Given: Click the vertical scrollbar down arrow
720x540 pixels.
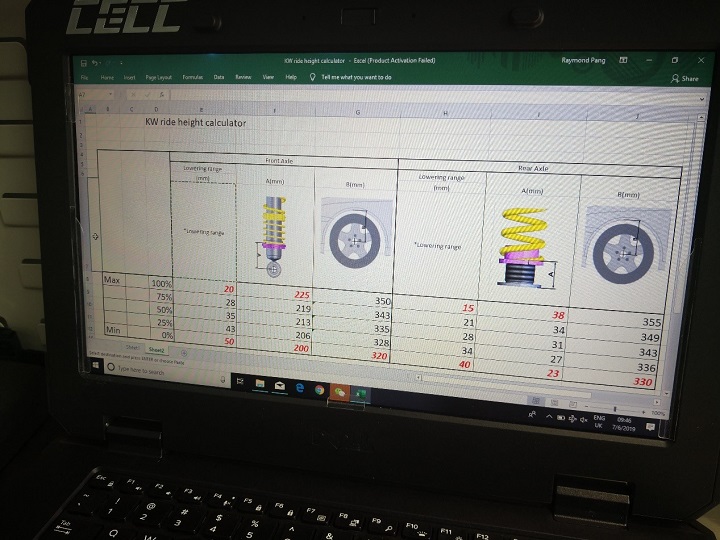Looking at the screenshot, I should click(x=667, y=394).
